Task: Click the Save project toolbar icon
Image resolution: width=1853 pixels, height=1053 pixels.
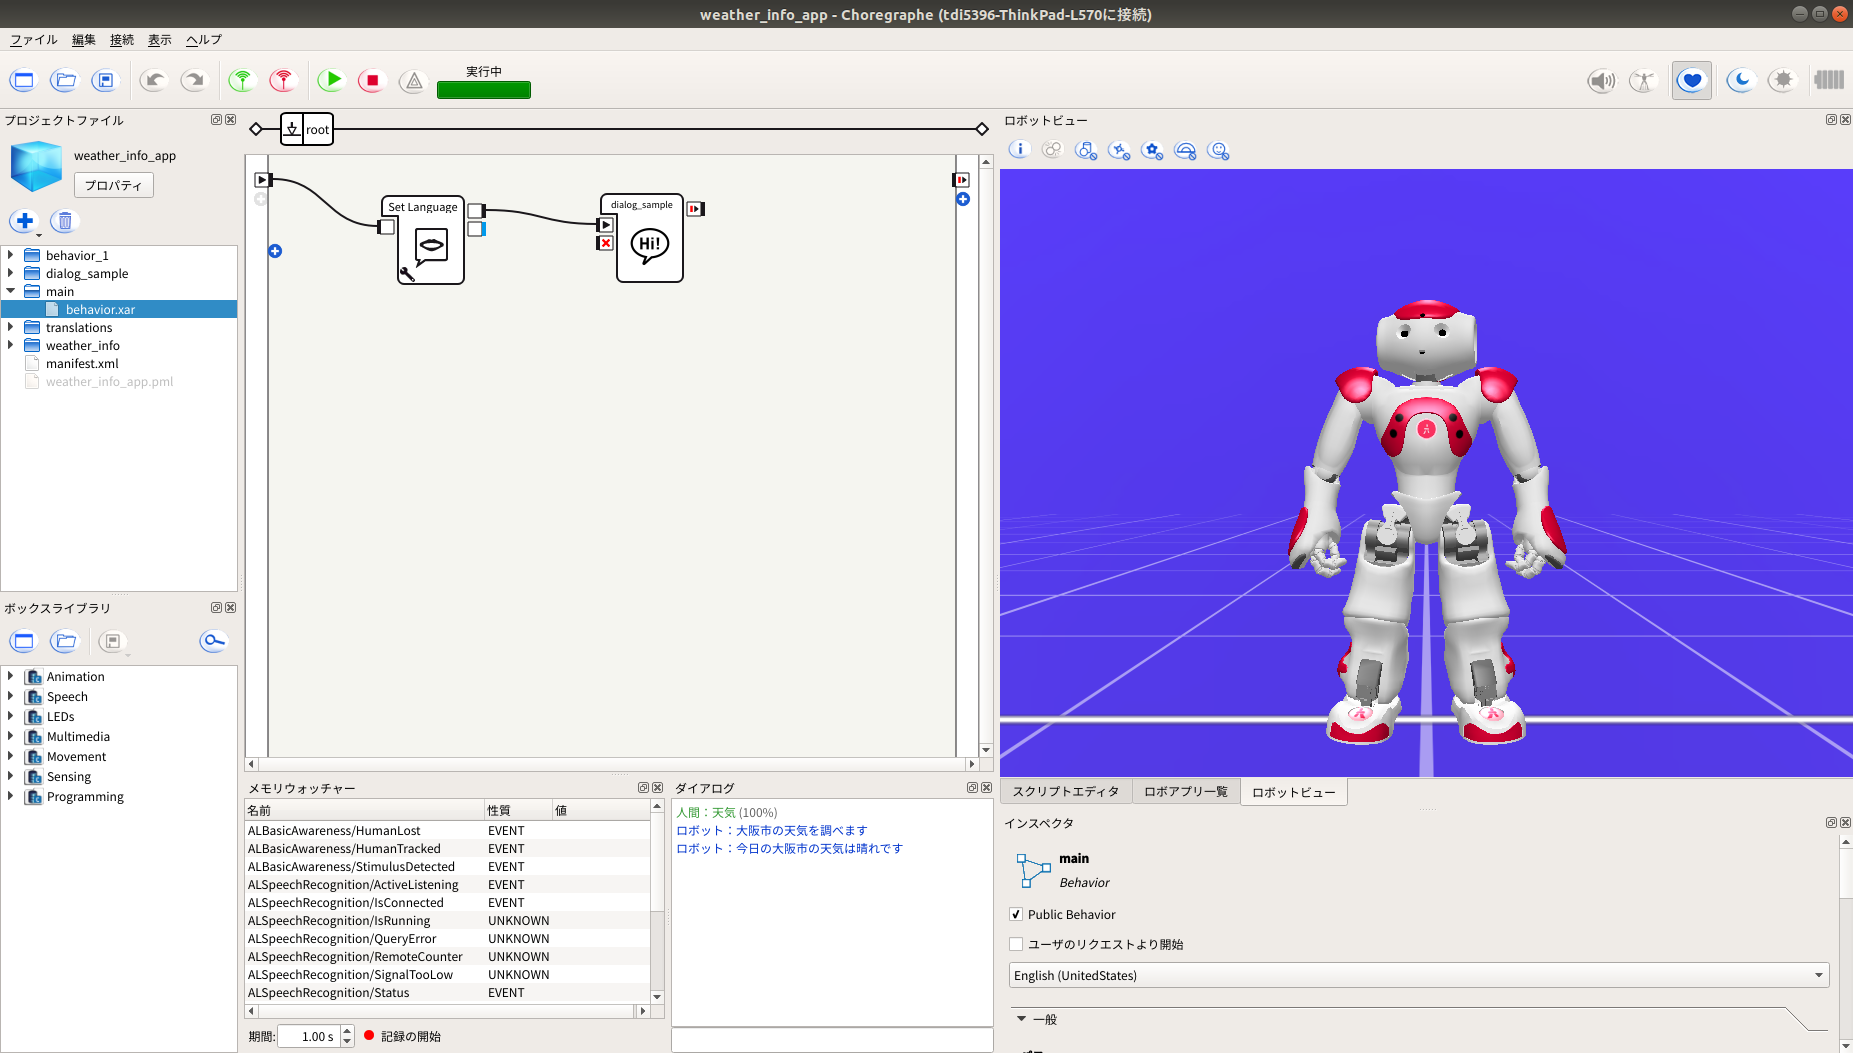Action: (105, 80)
